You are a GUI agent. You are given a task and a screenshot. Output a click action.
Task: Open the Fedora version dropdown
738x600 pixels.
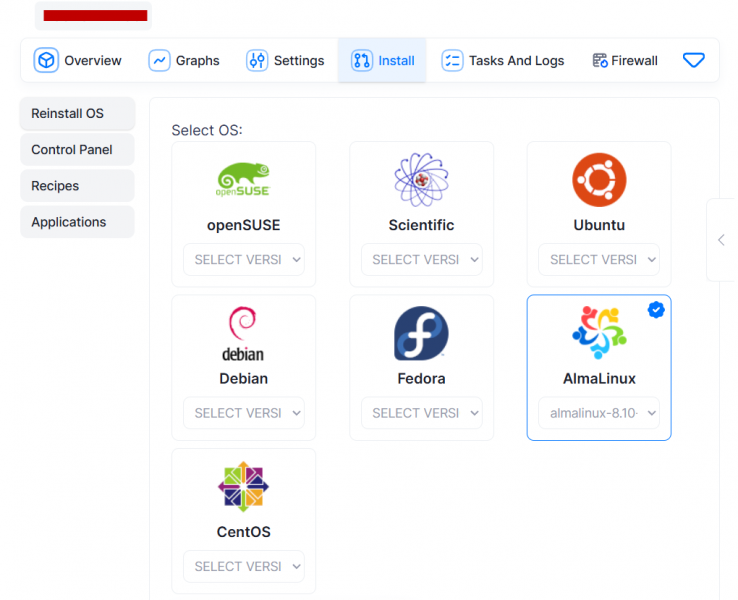422,413
